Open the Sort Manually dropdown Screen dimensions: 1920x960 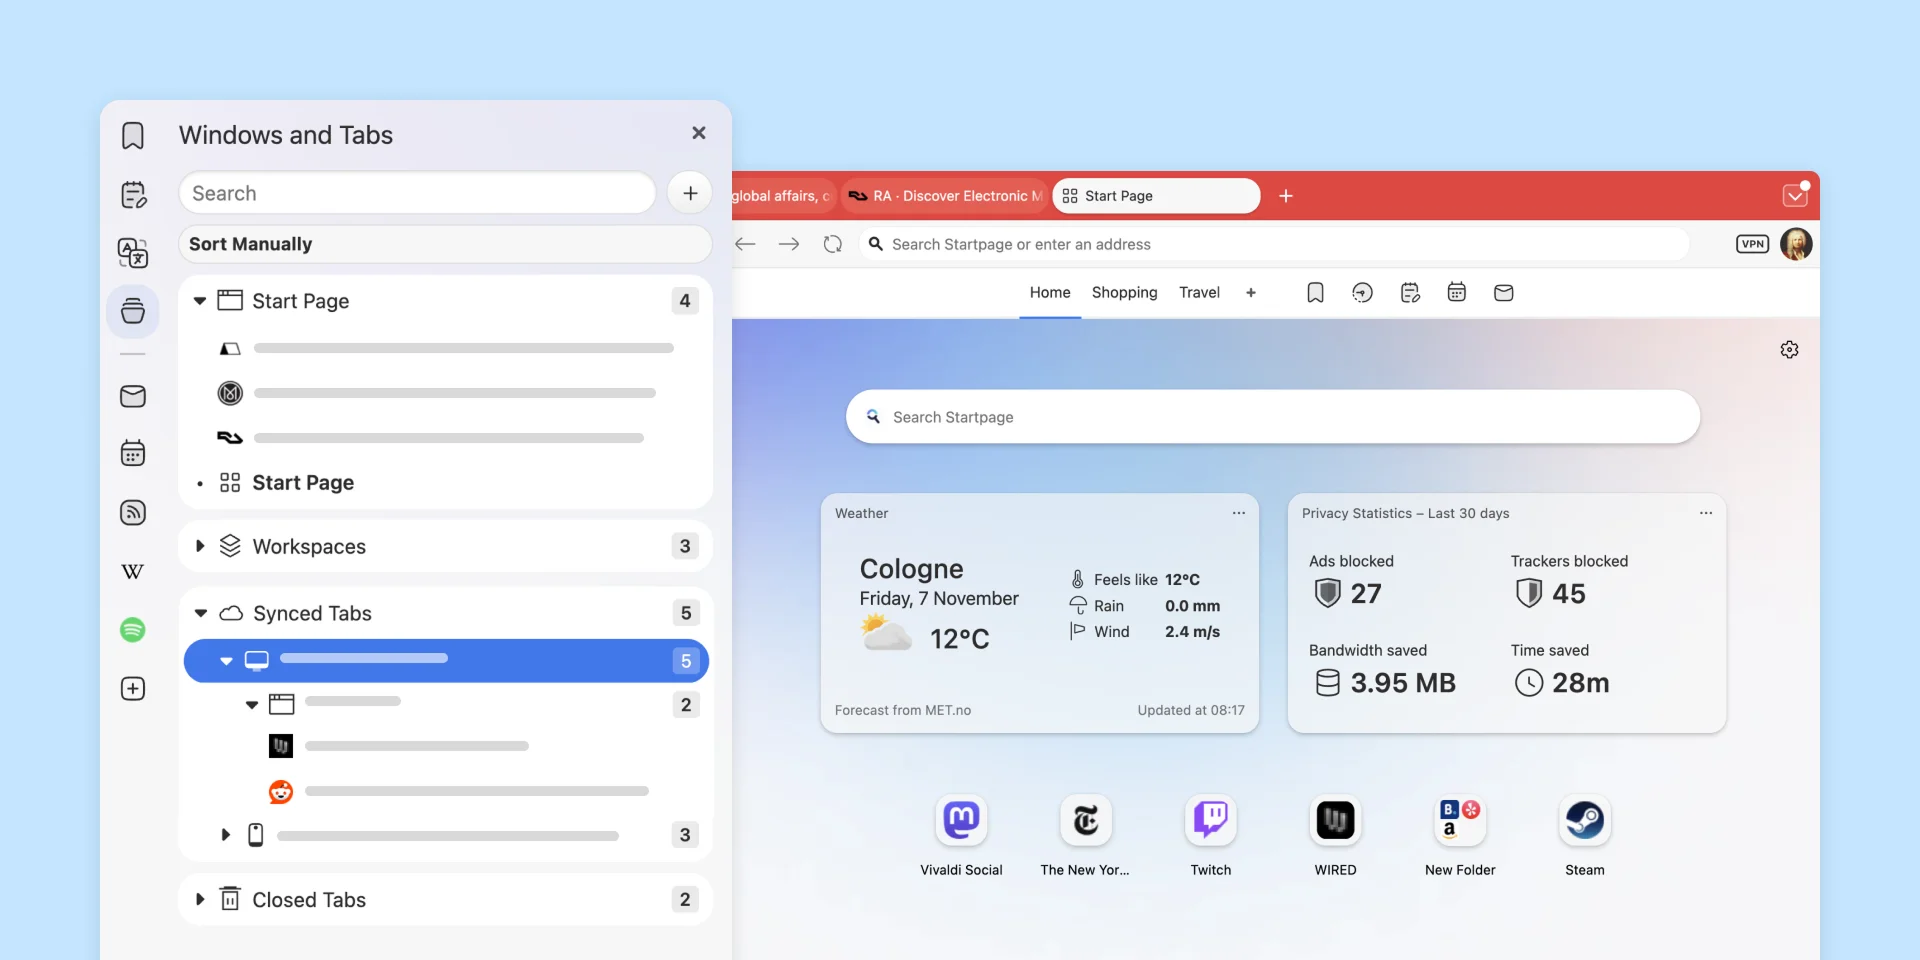tap(445, 244)
